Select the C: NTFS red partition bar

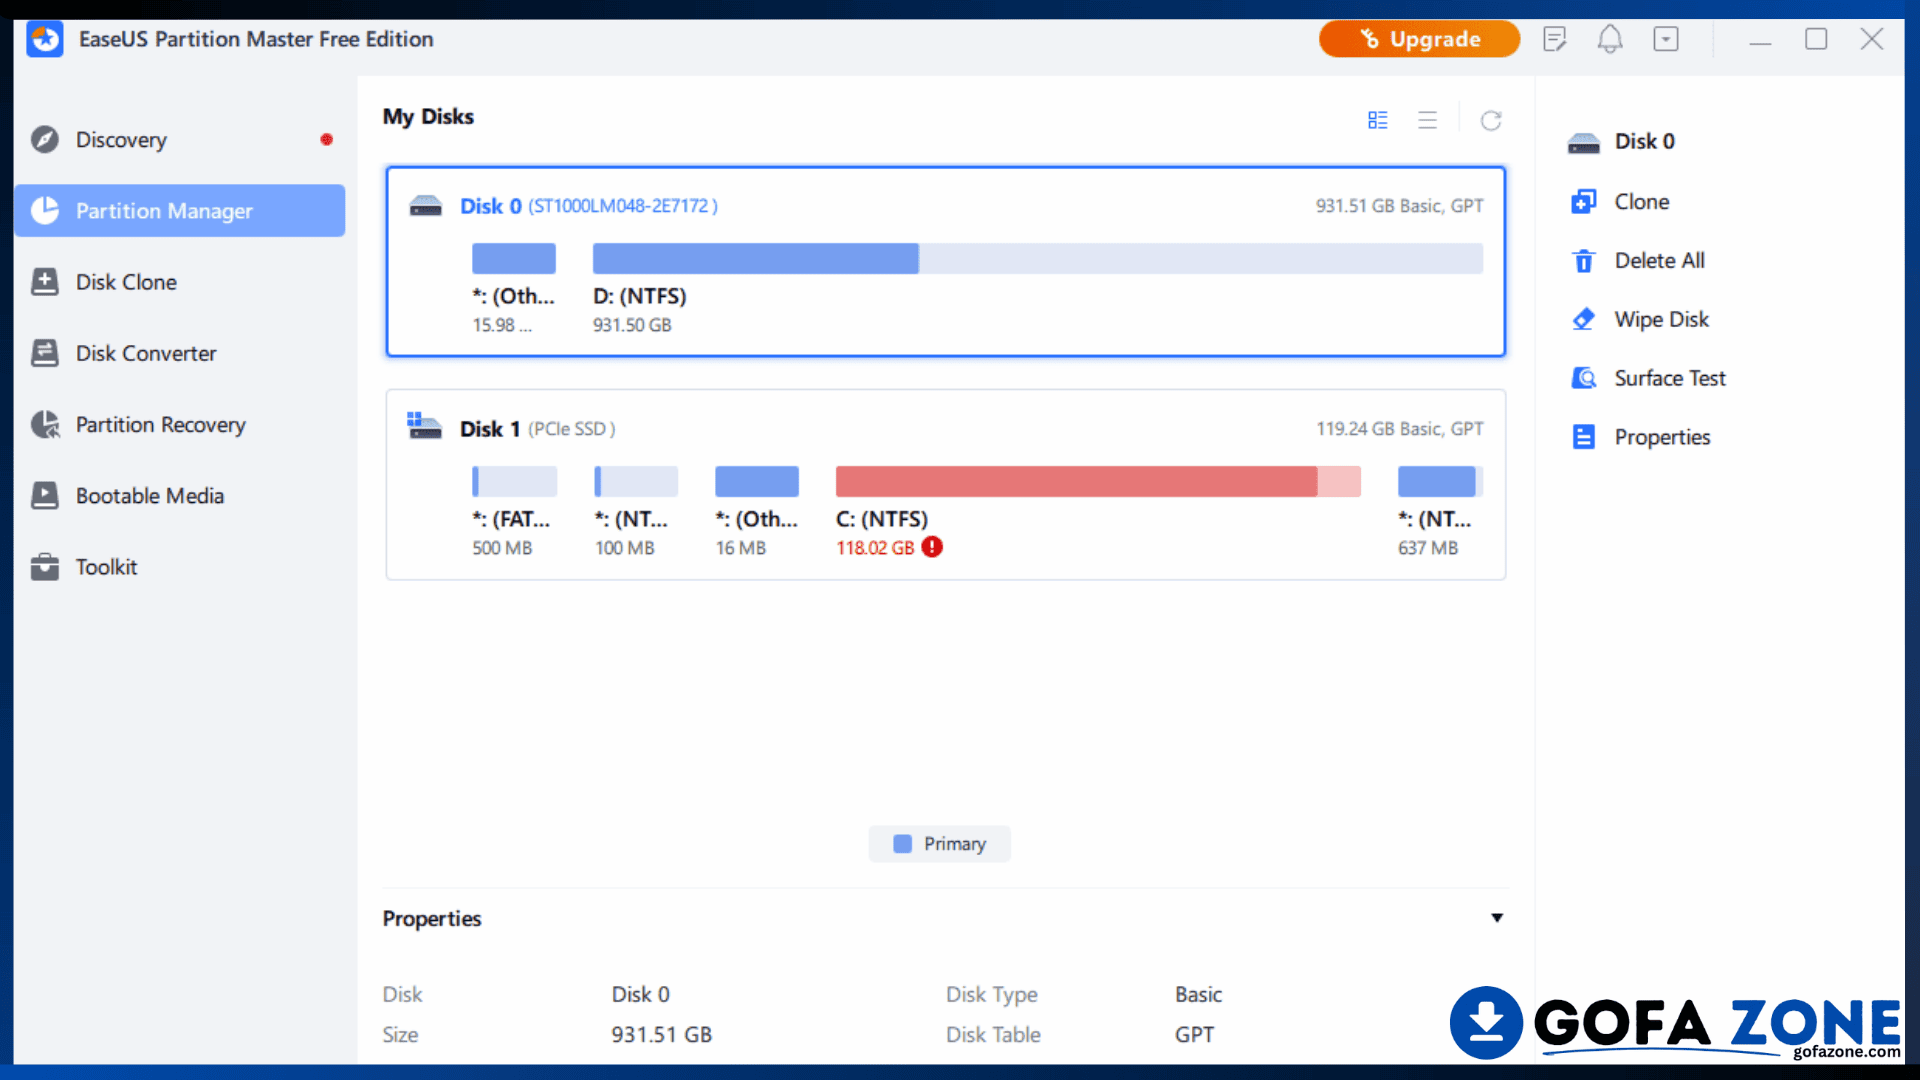coord(1098,481)
